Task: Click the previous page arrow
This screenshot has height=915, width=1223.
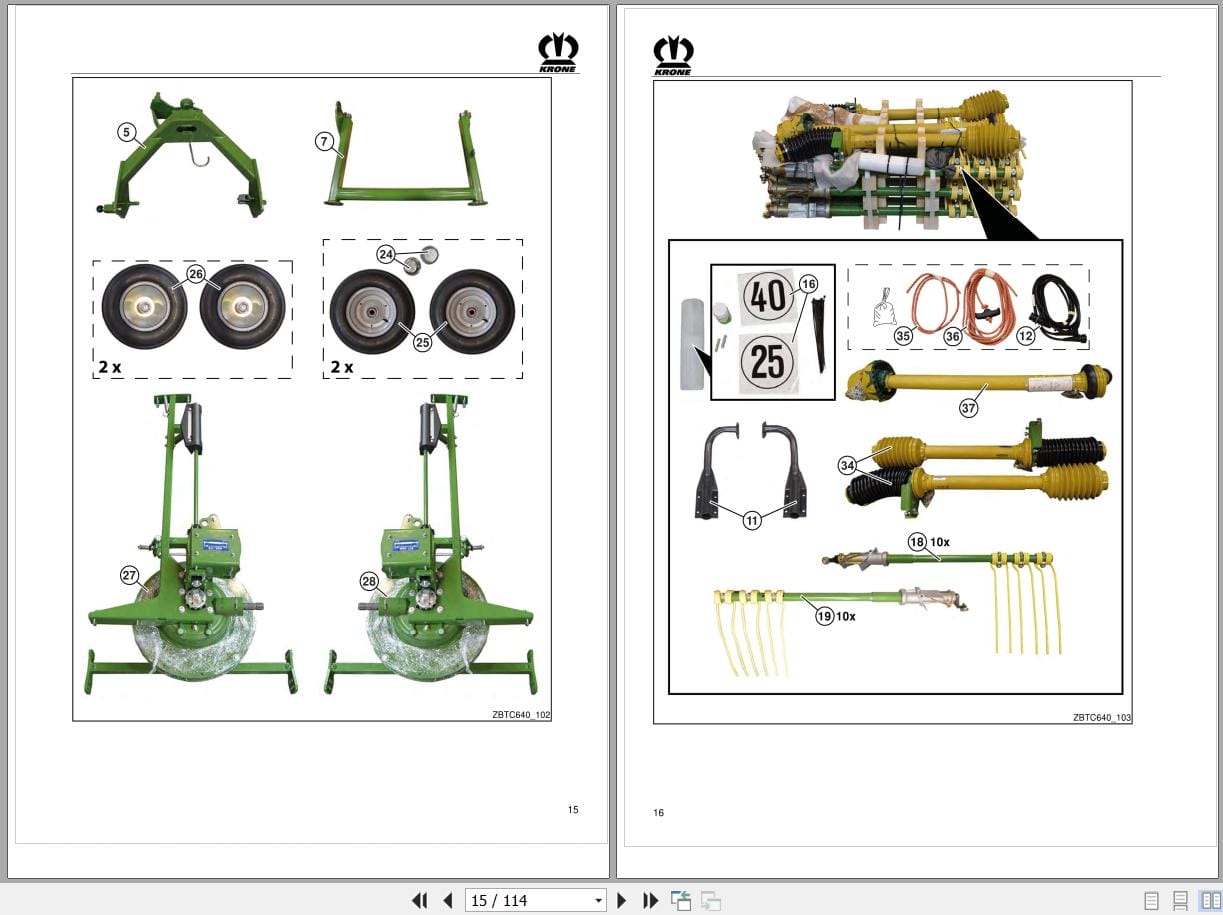Action: [447, 900]
